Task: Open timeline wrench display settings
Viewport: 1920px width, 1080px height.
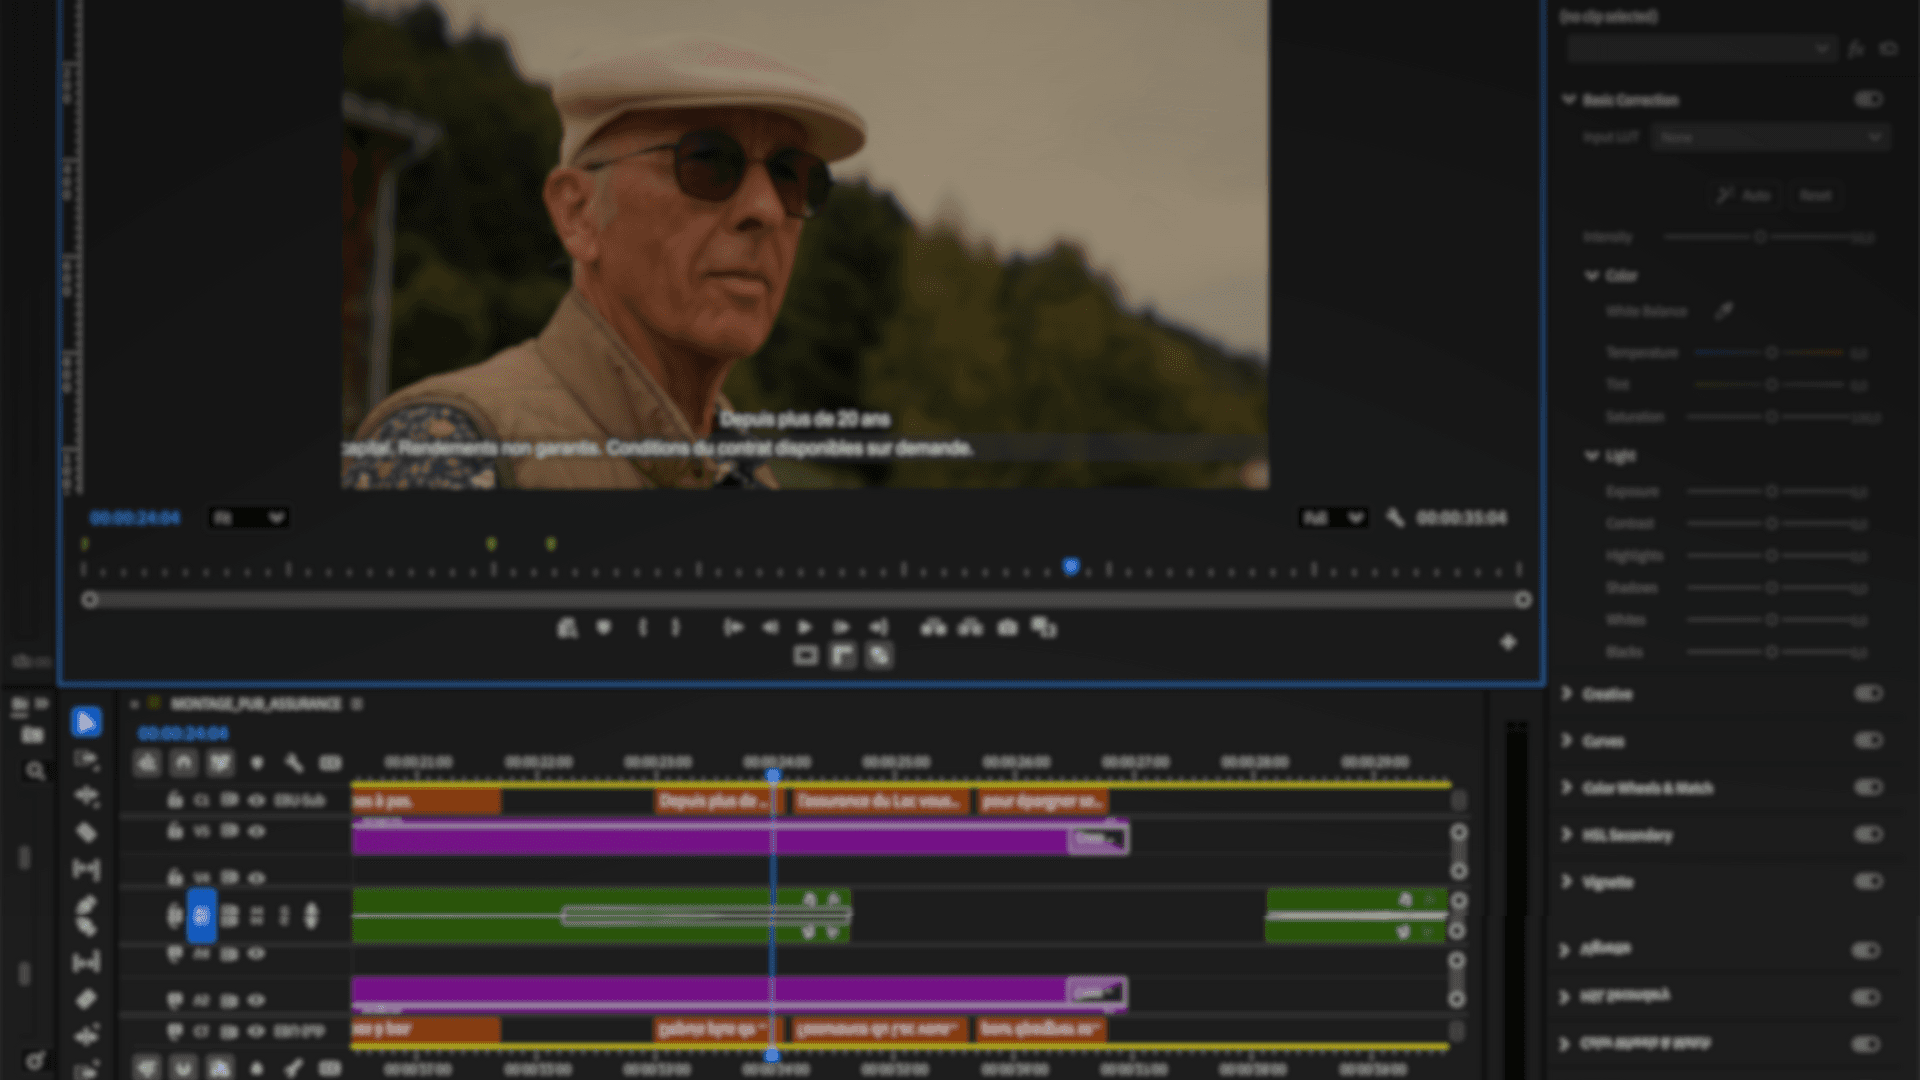Action: 293,764
